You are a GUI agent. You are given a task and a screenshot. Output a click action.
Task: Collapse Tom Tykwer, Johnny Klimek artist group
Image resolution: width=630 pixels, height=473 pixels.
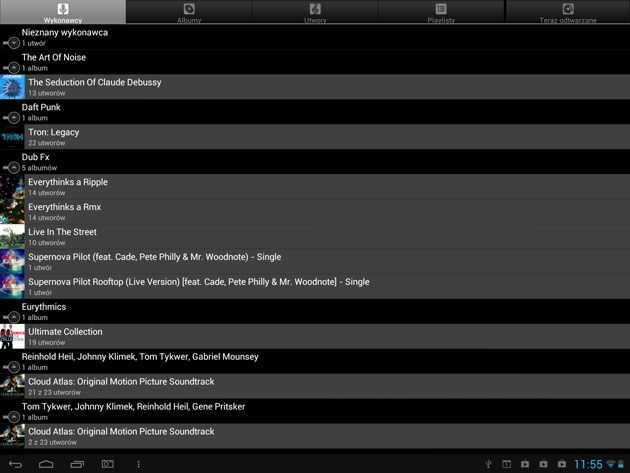[12, 417]
